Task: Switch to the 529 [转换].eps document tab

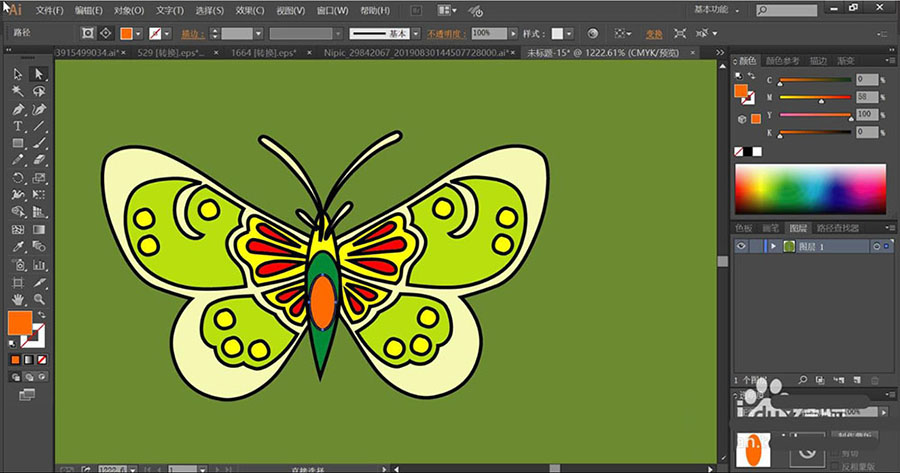Action: [x=173, y=52]
